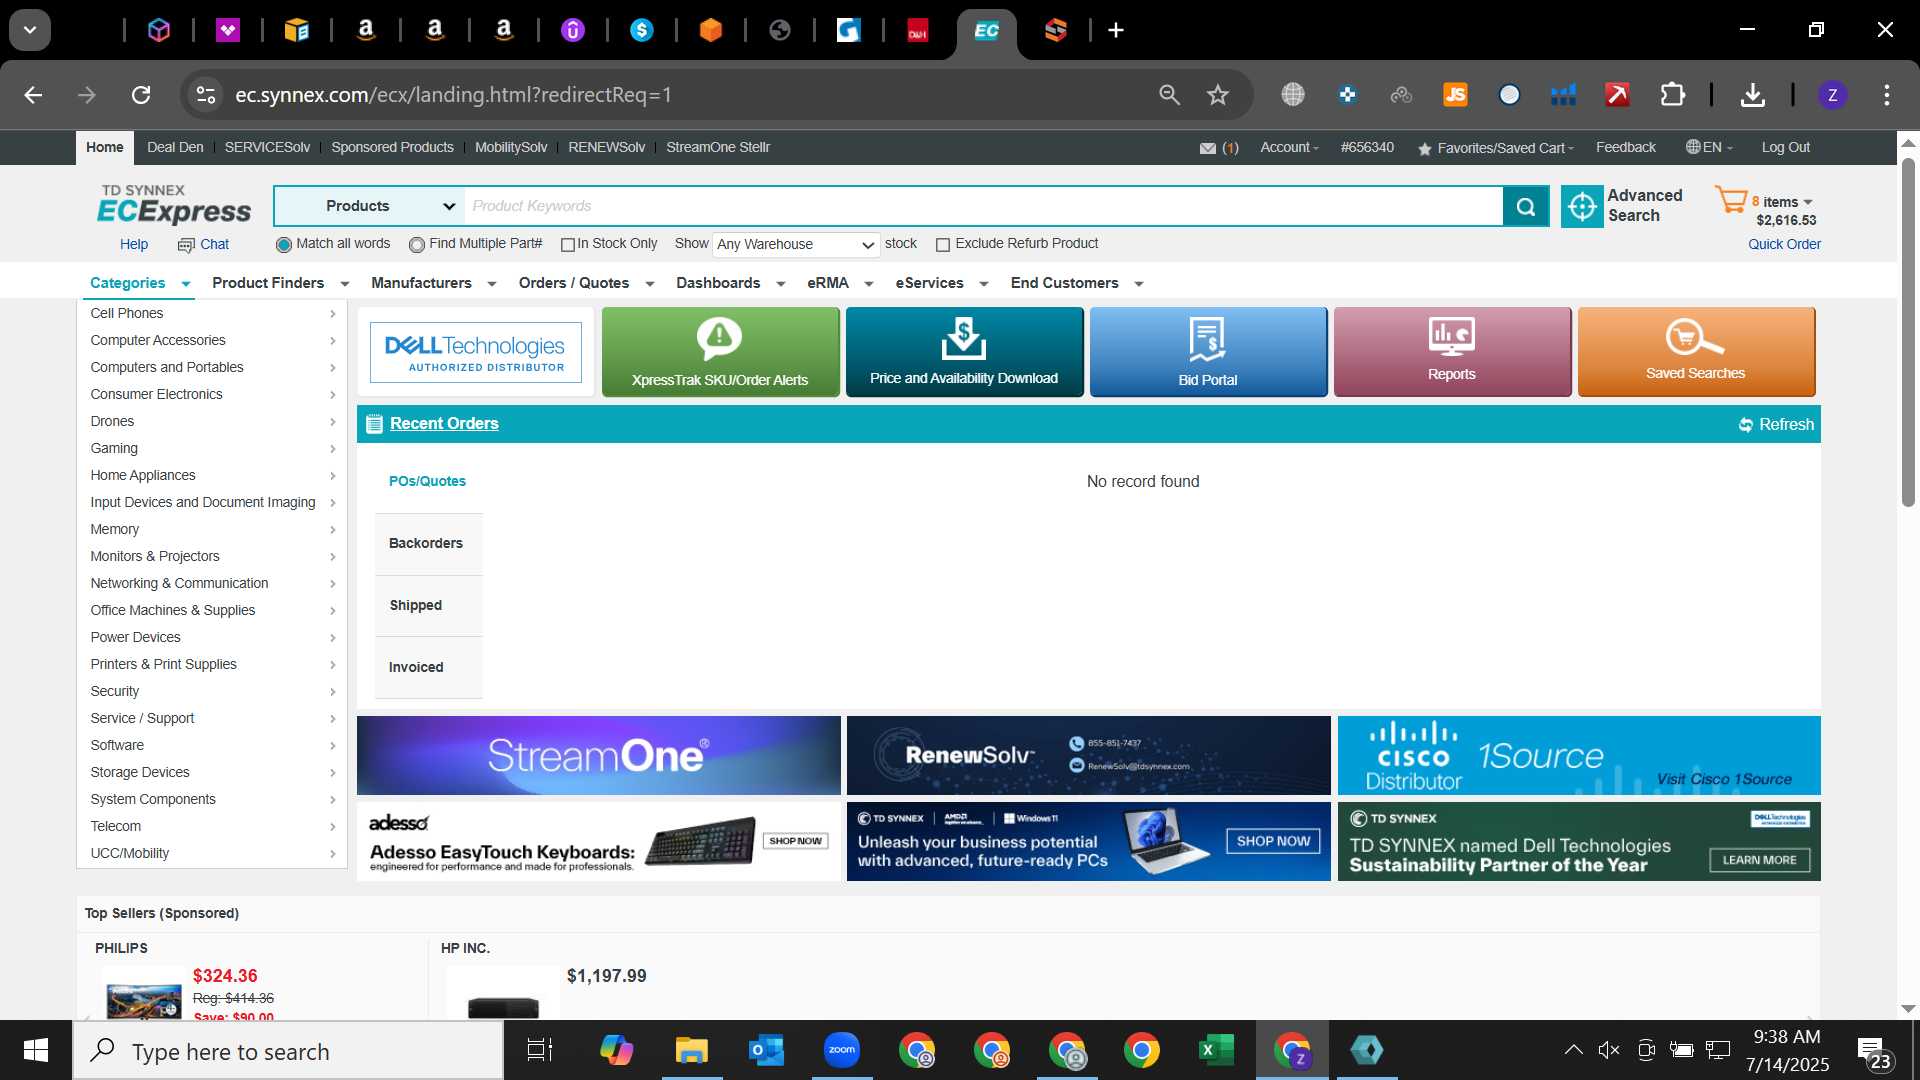Screen dimensions: 1920x1080
Task: Select Match all words radio button
Action: (284, 245)
